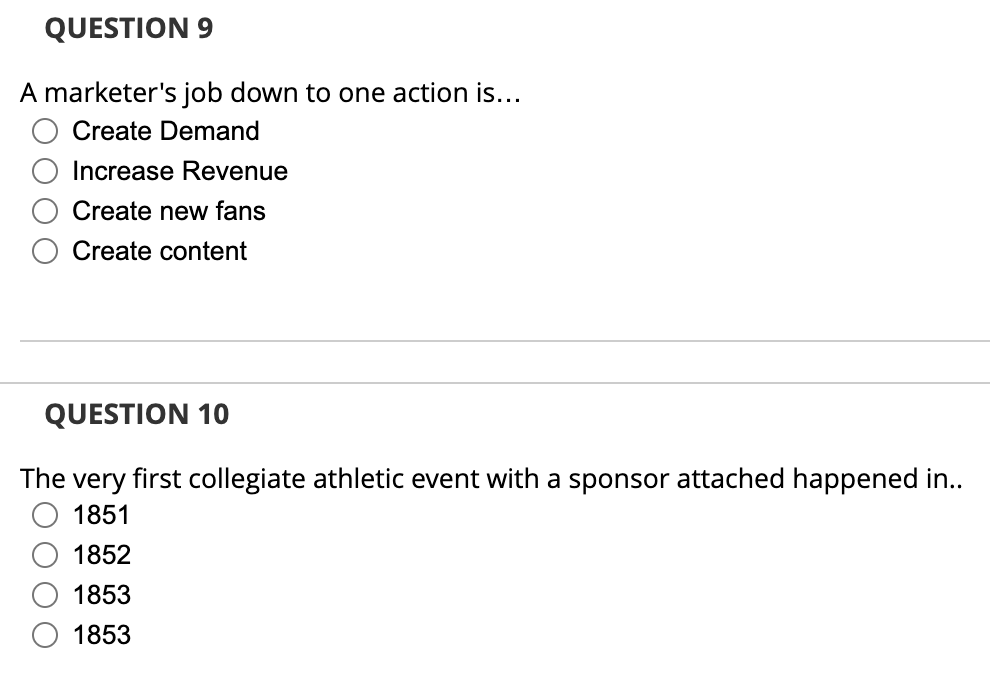This screenshot has height=686, width=990.
Task: Click the 1851 answer label
Action: coord(102,515)
